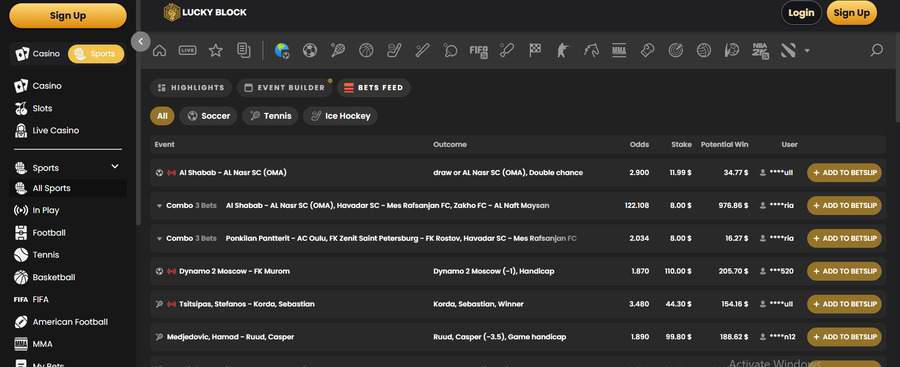This screenshot has width=900, height=367.
Task: Open the Bets Feed tab
Action: 374,88
